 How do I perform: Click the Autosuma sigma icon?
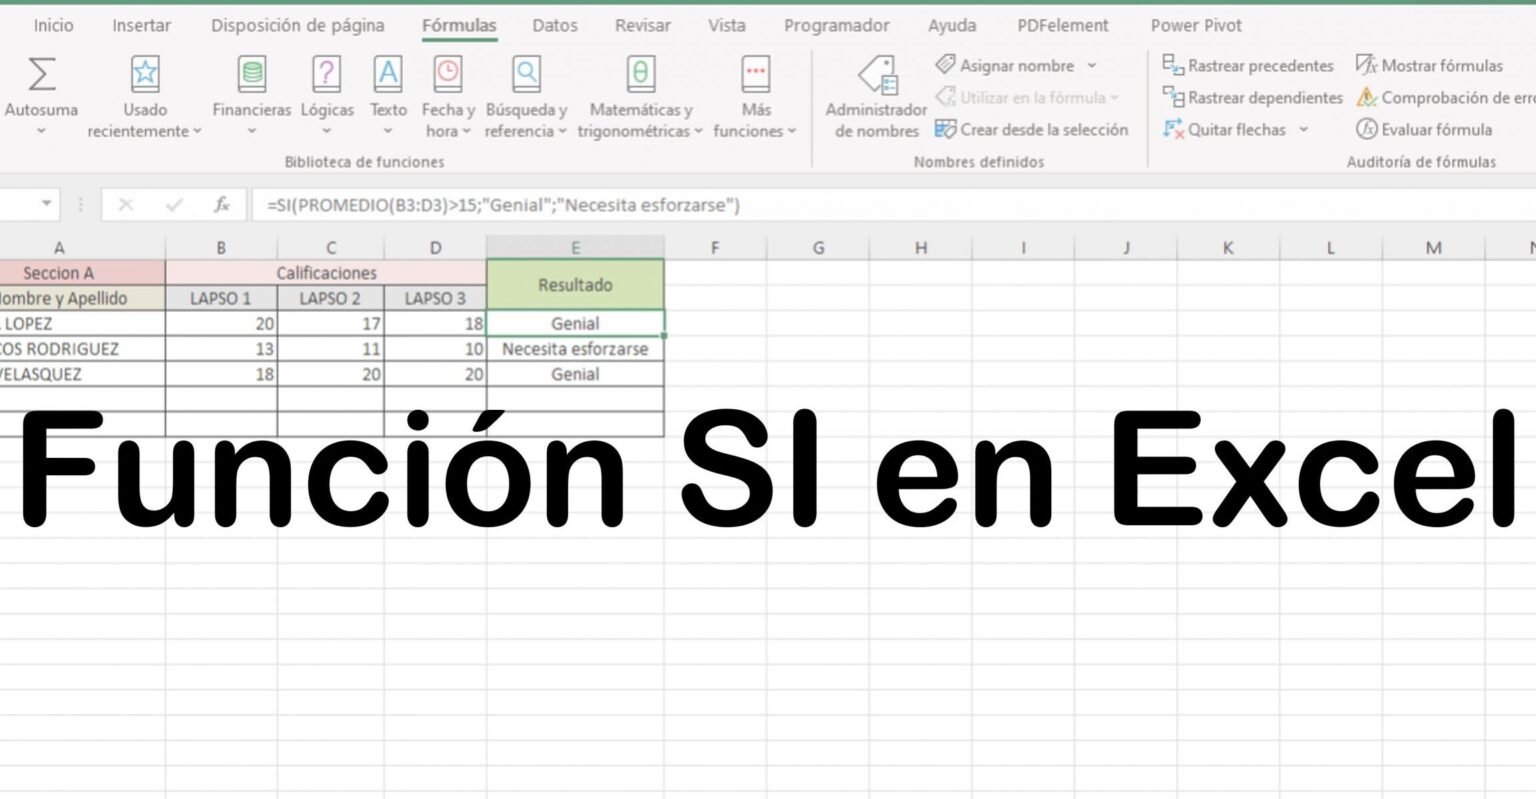coord(41,73)
